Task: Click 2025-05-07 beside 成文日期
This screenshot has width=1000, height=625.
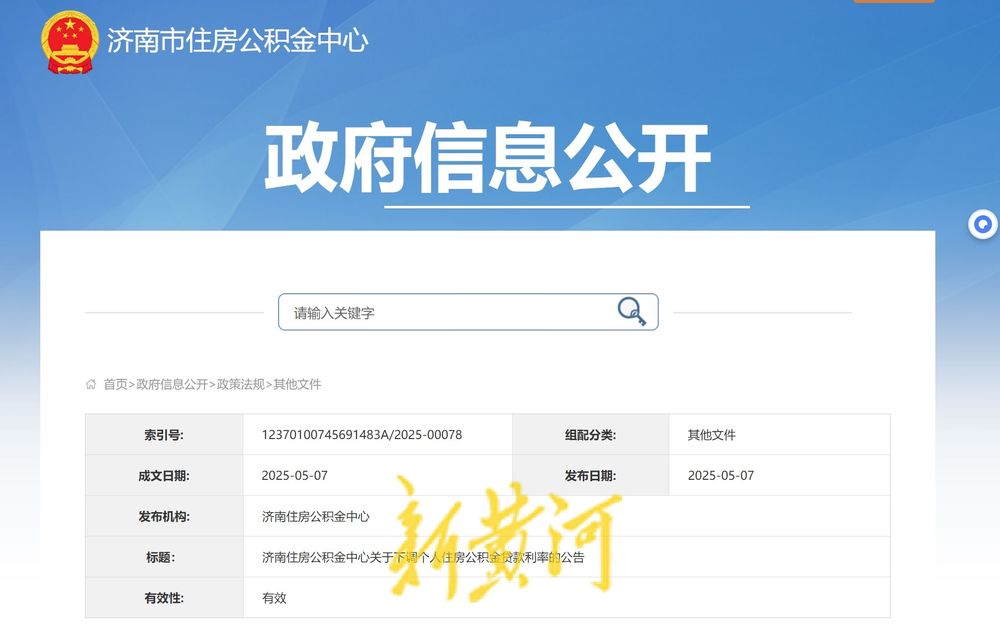Action: pyautogui.click(x=295, y=476)
